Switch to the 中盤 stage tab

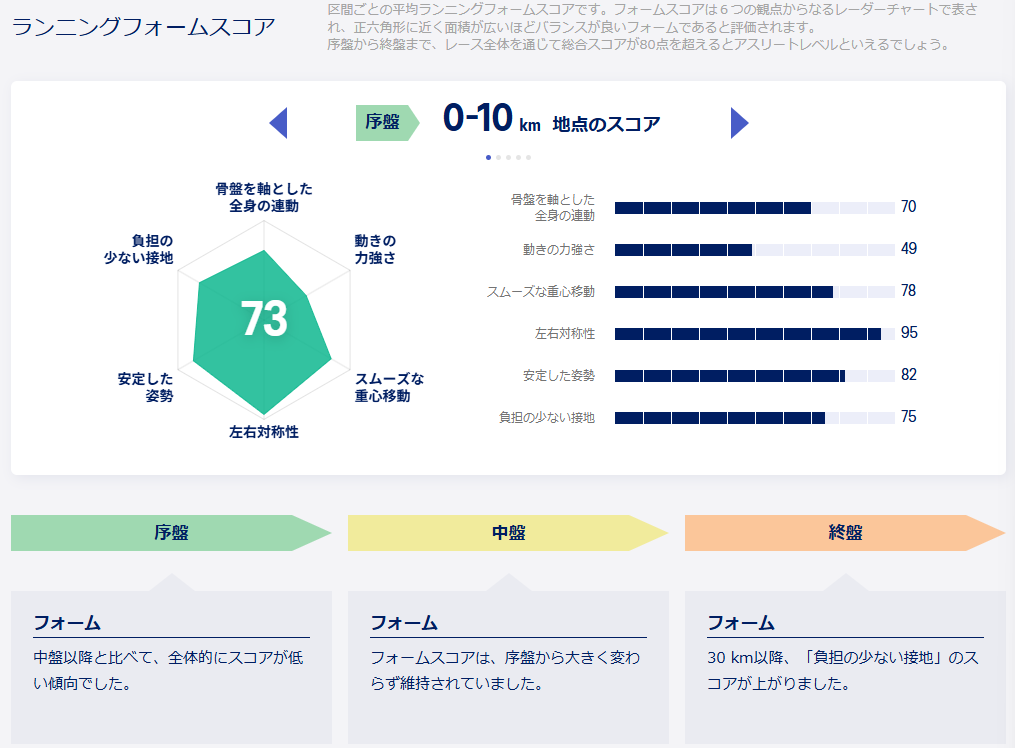click(507, 533)
